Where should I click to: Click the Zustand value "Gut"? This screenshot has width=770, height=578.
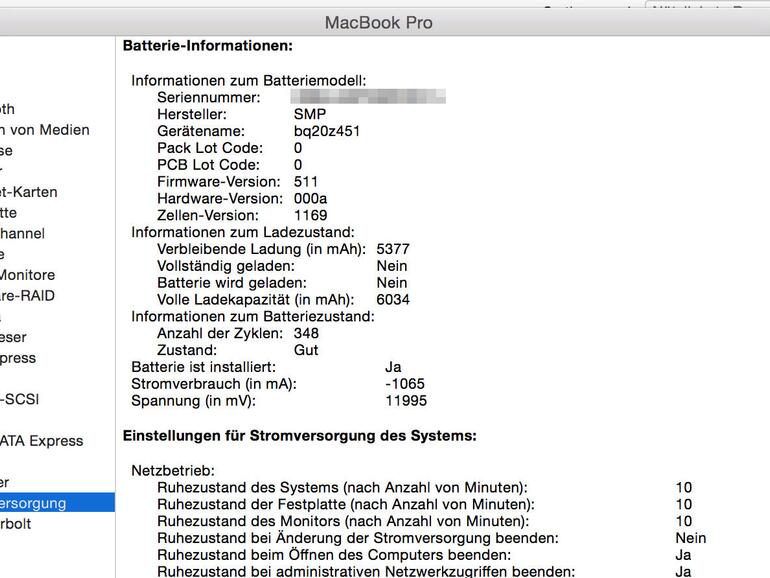tap(306, 350)
